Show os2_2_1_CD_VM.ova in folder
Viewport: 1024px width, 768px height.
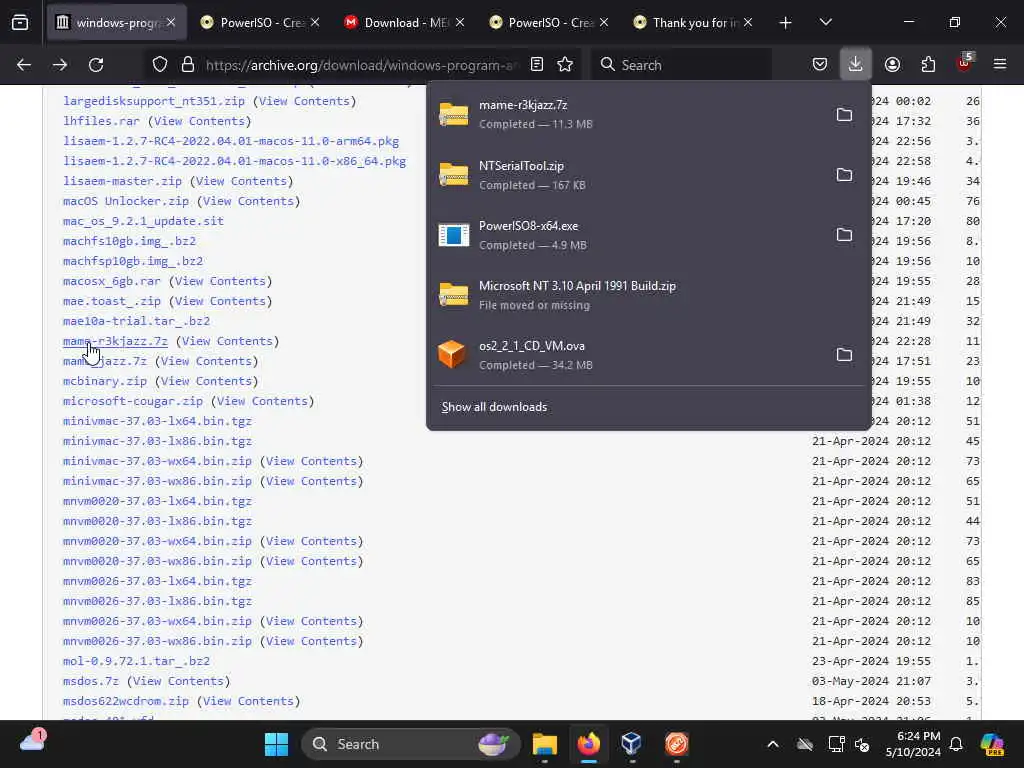[844, 355]
